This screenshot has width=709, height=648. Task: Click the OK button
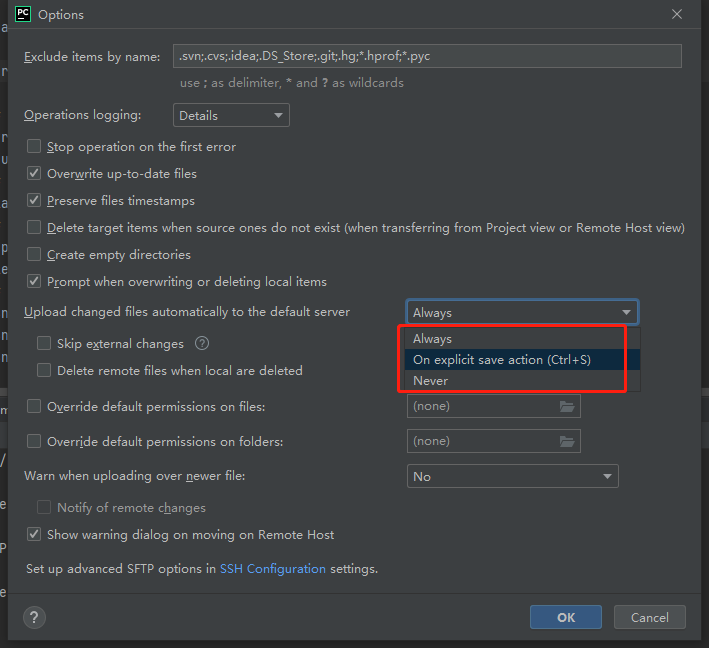tap(566, 617)
